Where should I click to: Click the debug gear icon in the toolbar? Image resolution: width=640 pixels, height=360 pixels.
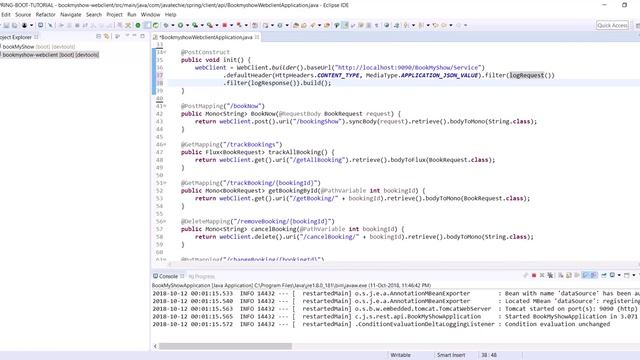point(166,25)
